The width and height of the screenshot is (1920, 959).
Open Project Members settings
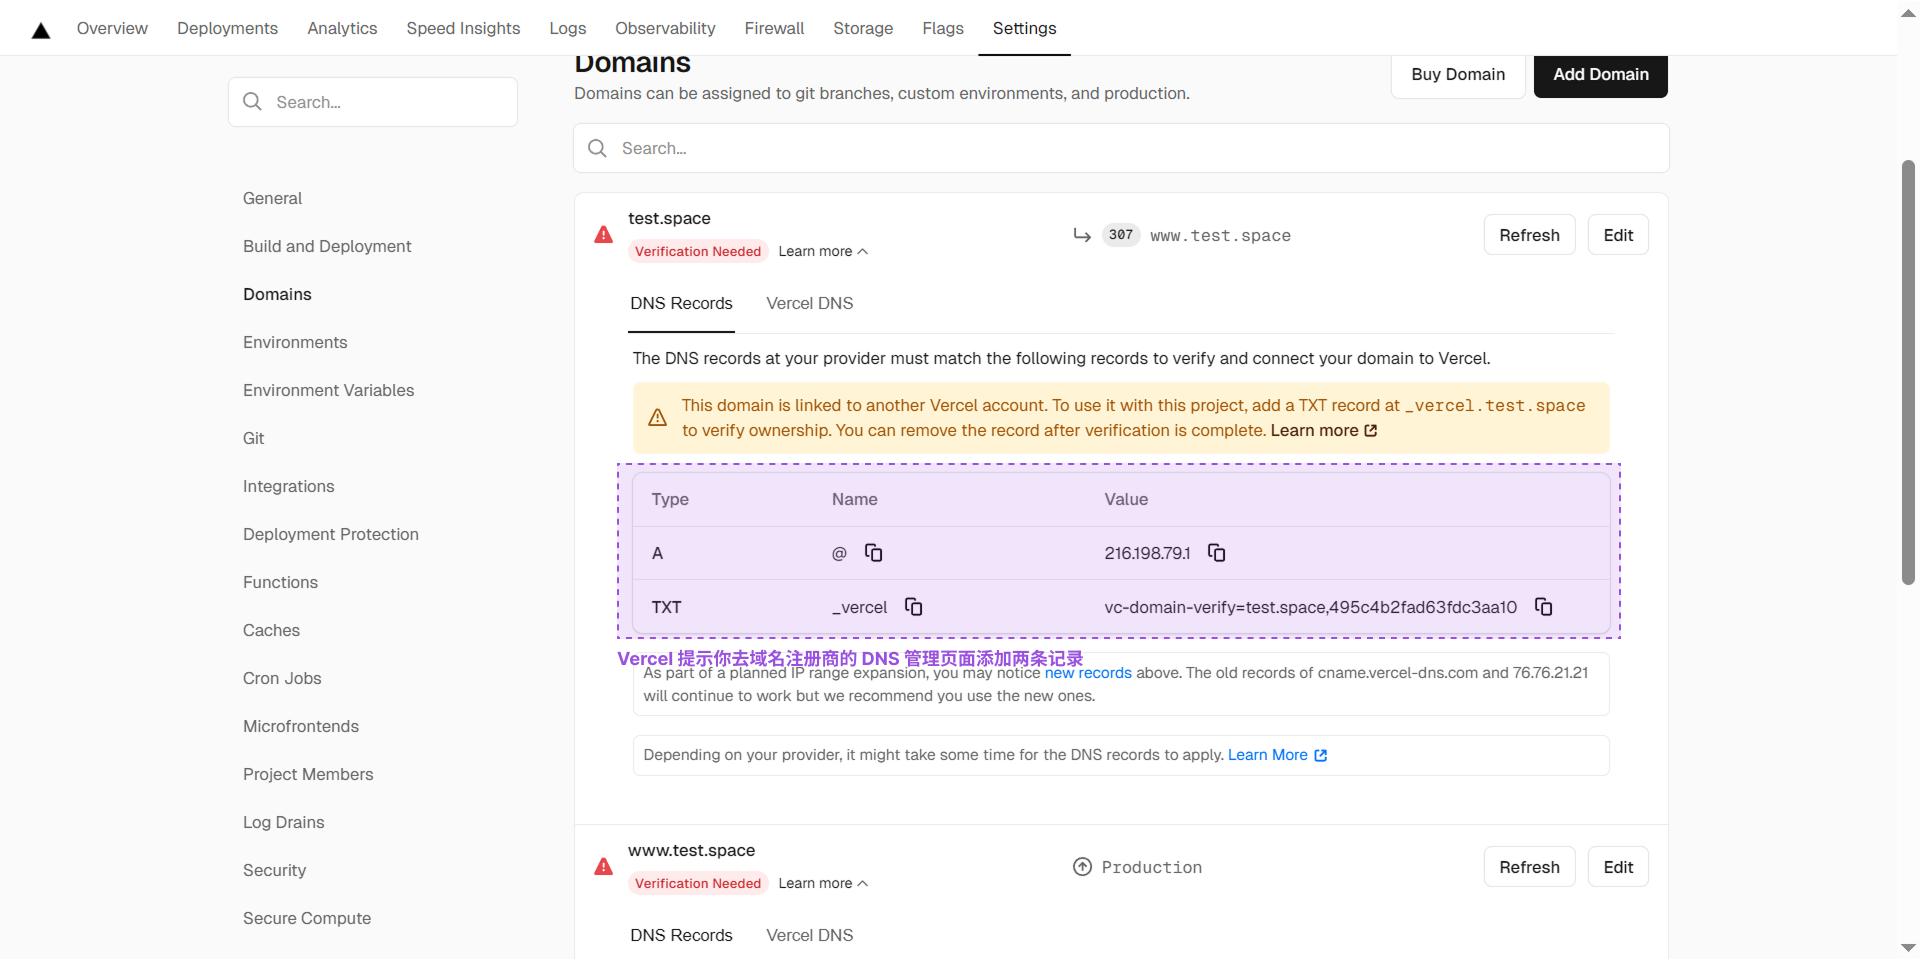point(308,774)
